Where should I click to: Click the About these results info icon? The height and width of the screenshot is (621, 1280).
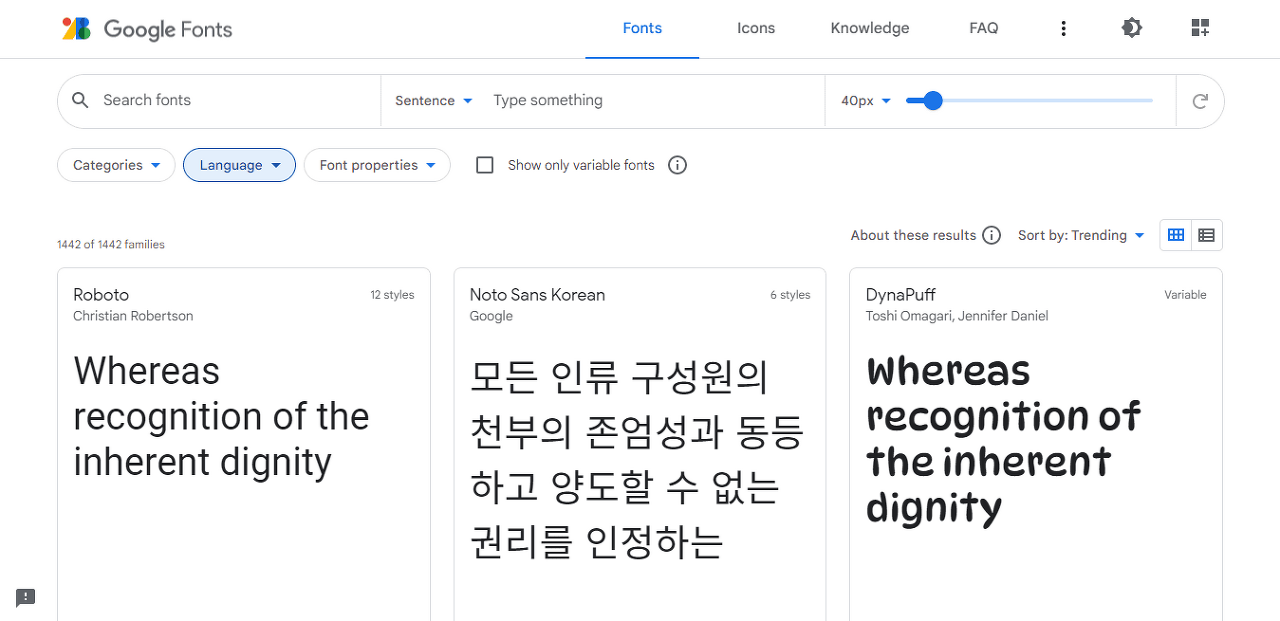tap(991, 235)
